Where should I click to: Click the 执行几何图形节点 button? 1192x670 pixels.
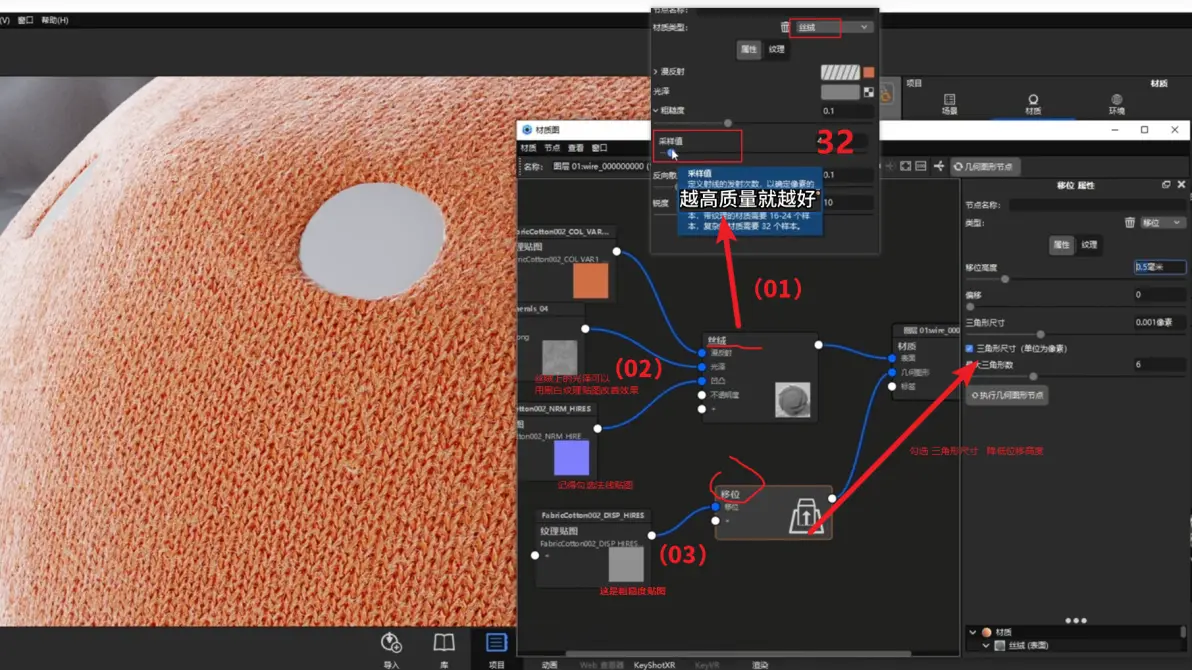[x=1007, y=395]
